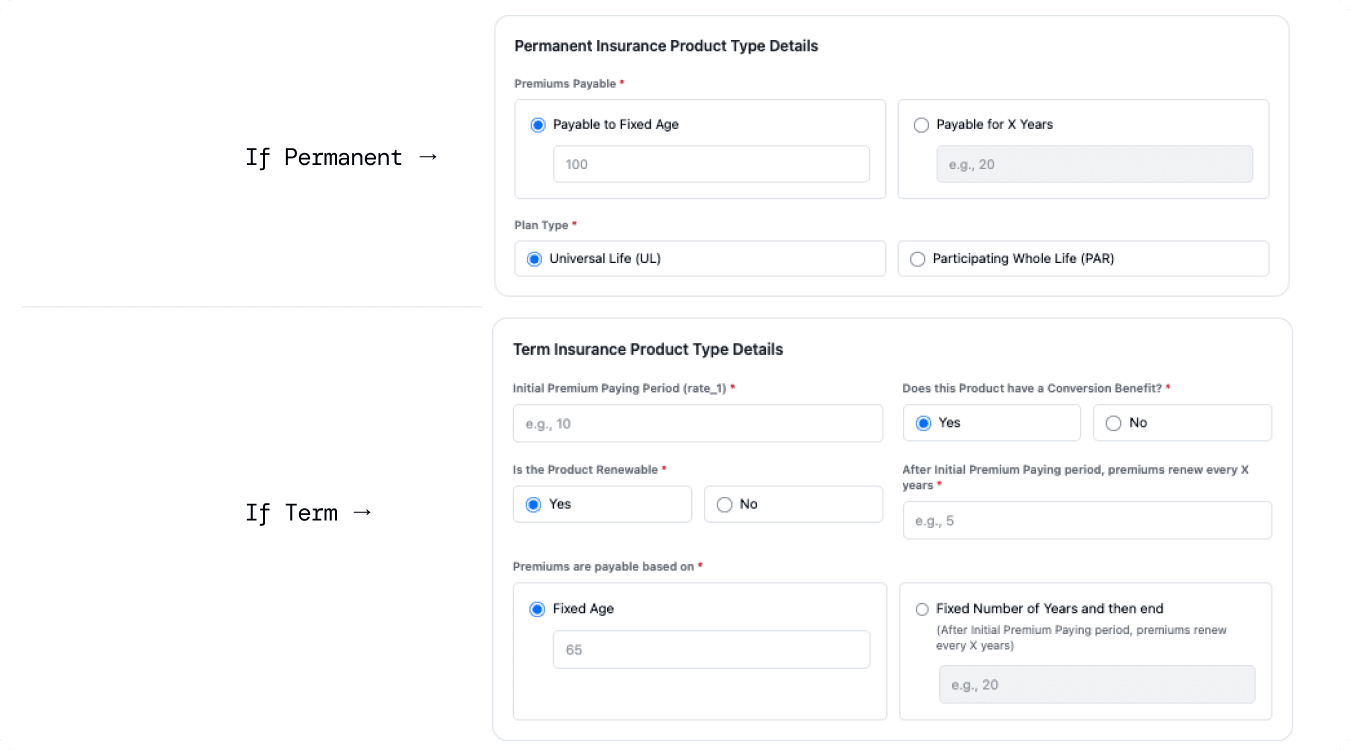Click the Permanent Insurance Product Type Details heading
This screenshot has height=750, width=1350.
(666, 46)
